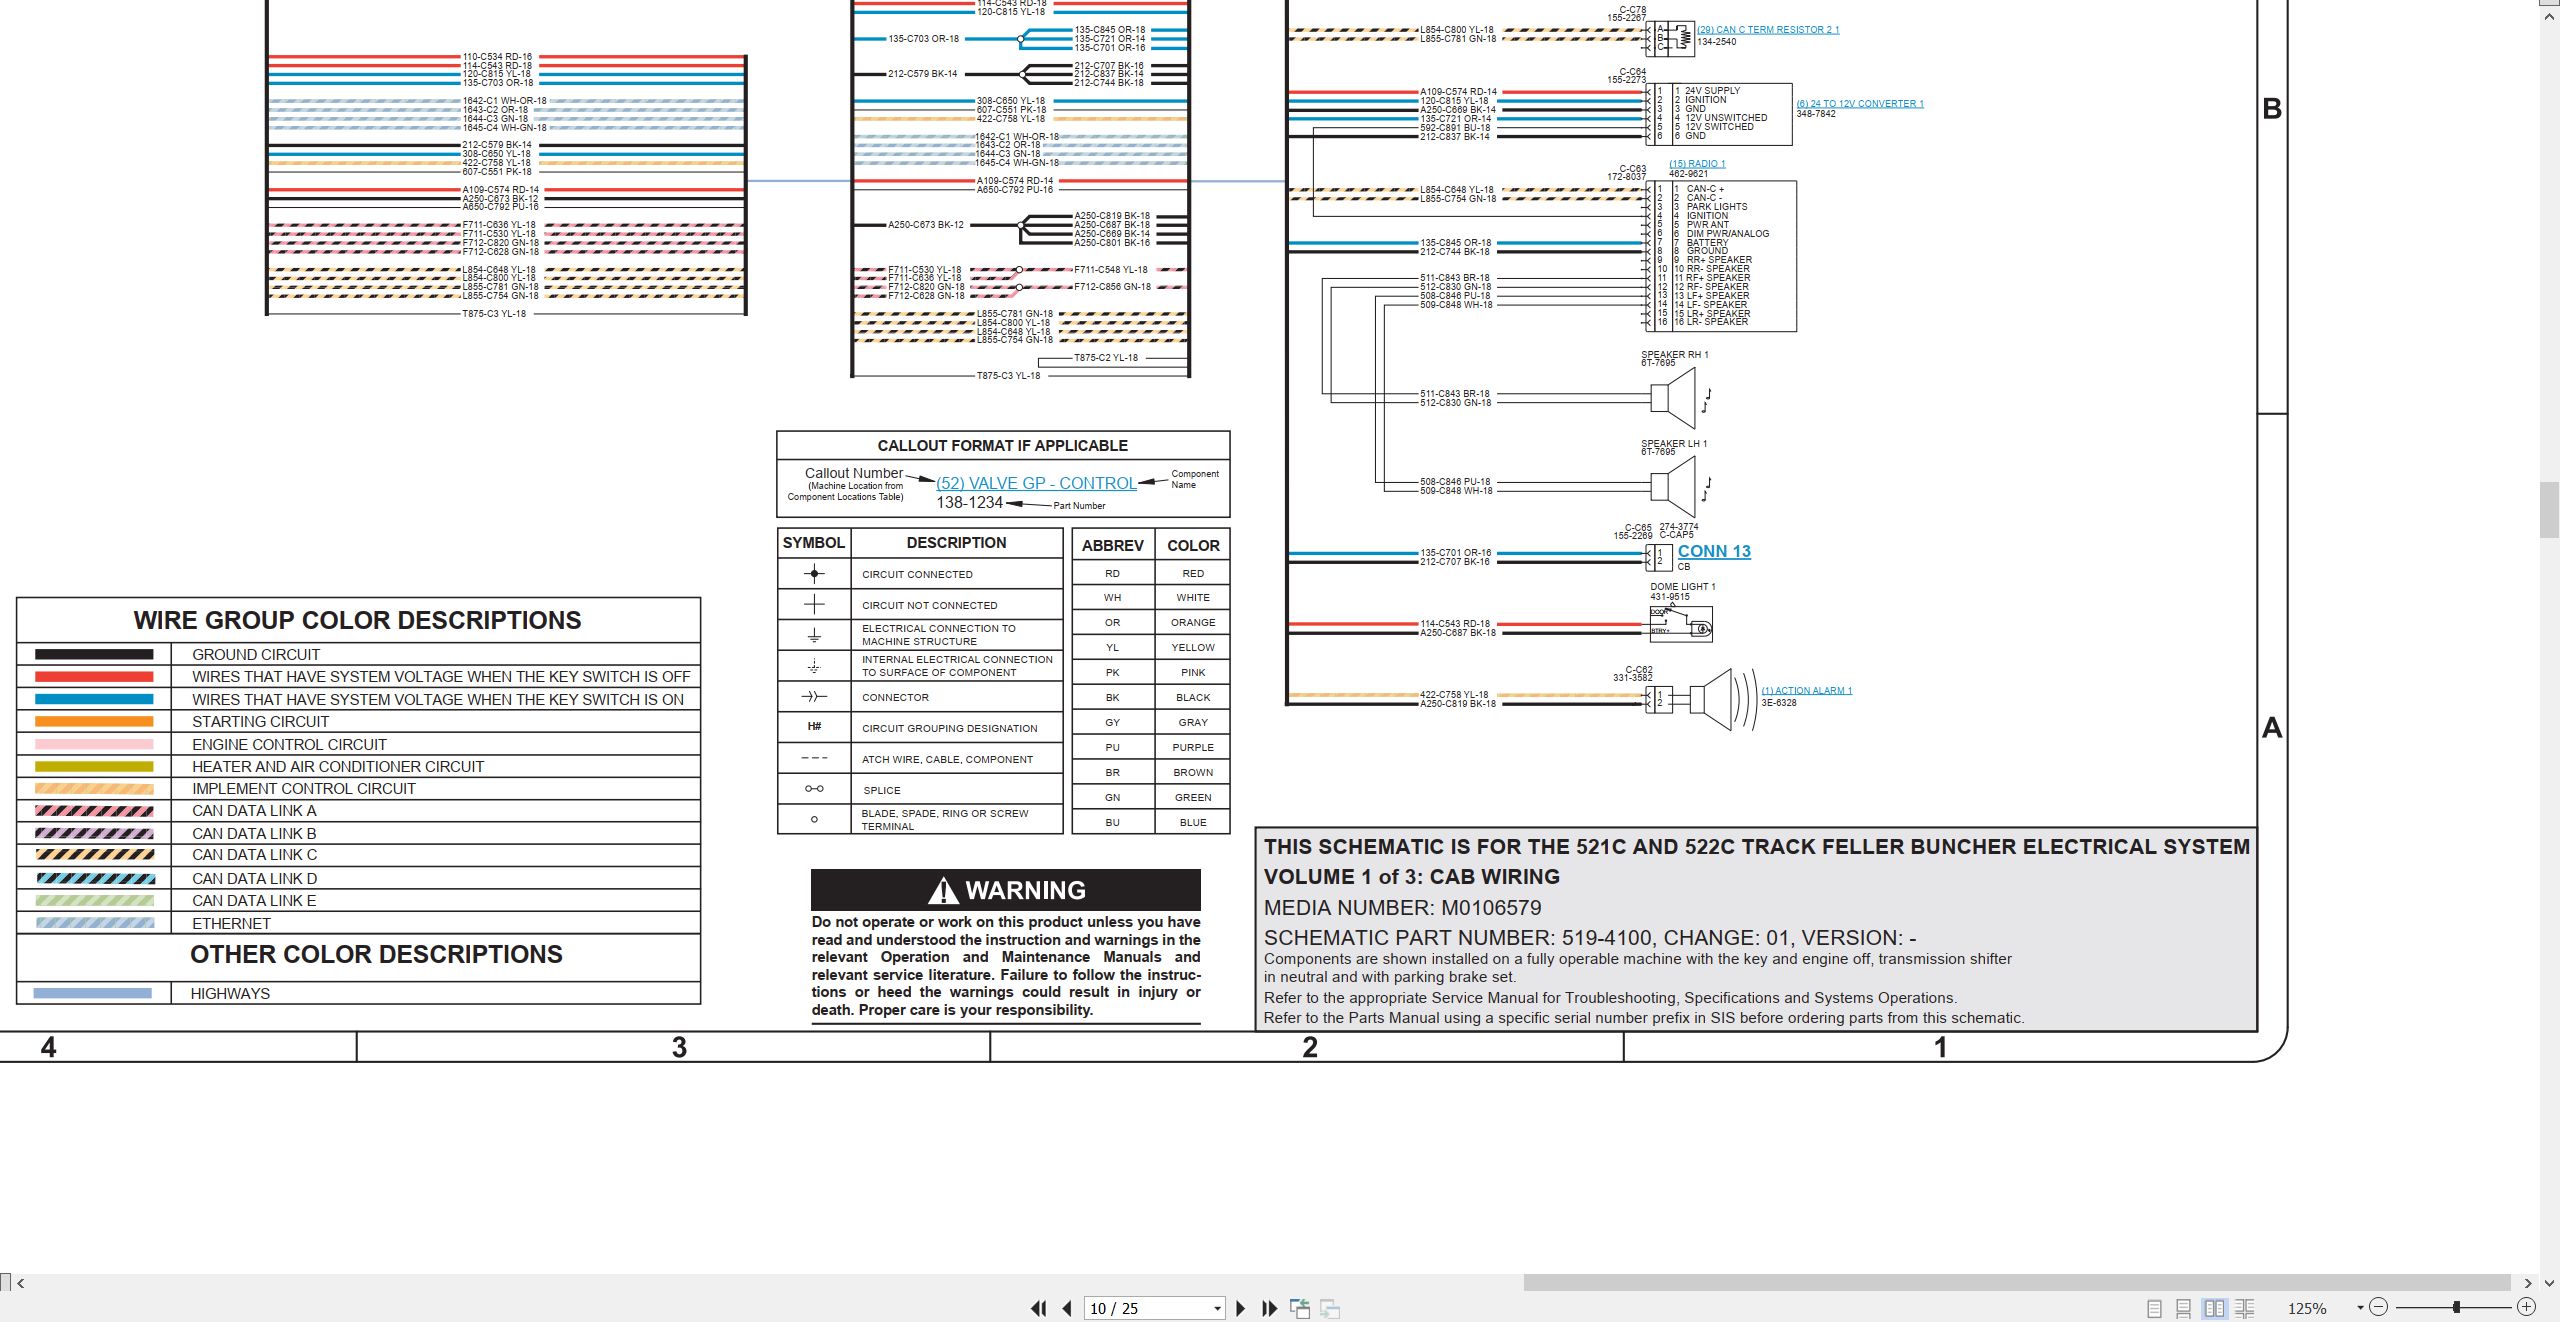Click the CAN DATA LINK D swatch
The width and height of the screenshot is (2560, 1322).
[x=94, y=878]
